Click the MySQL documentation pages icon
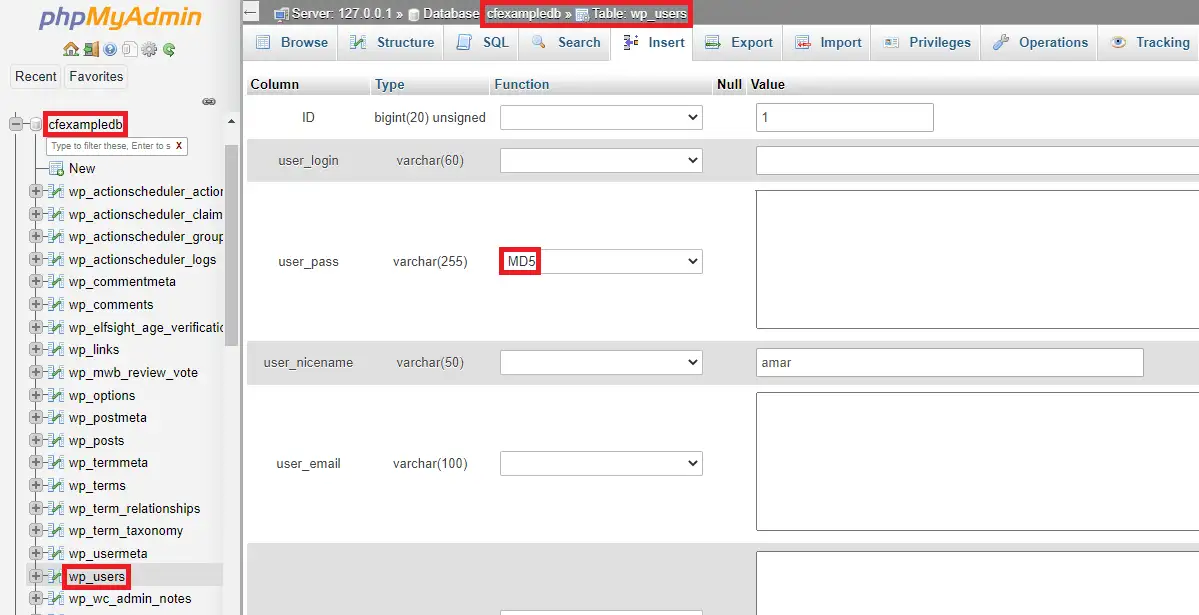The width and height of the screenshot is (1199, 615). click(129, 50)
